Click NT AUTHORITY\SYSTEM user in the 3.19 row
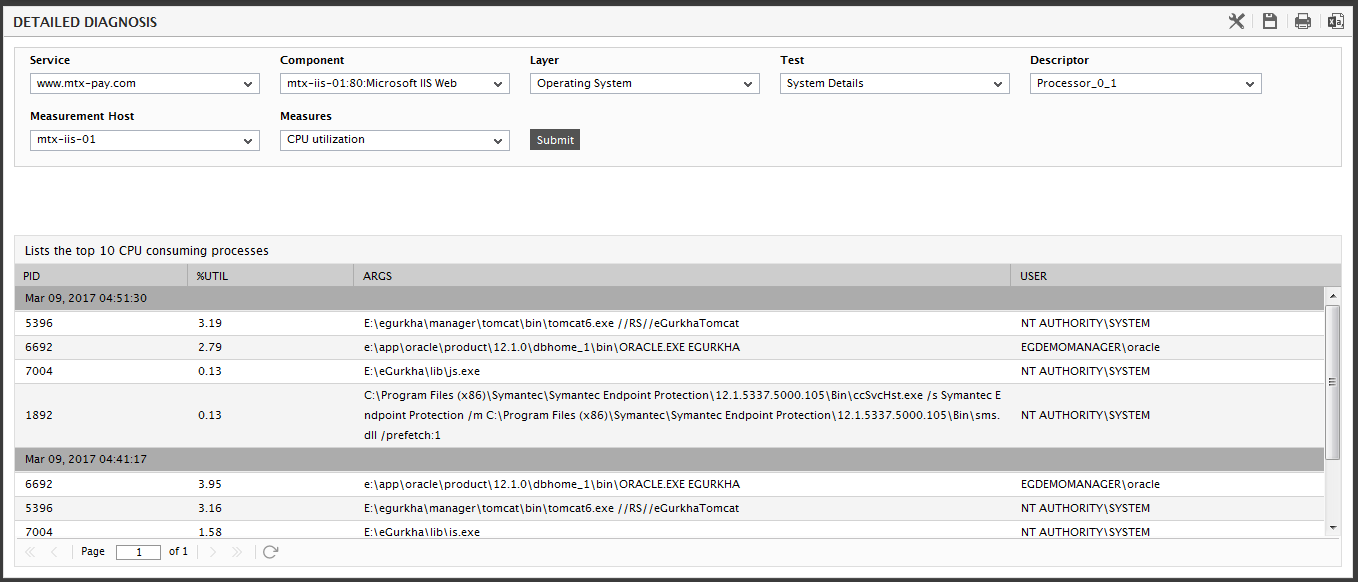The image size is (1358, 582). tap(1086, 324)
